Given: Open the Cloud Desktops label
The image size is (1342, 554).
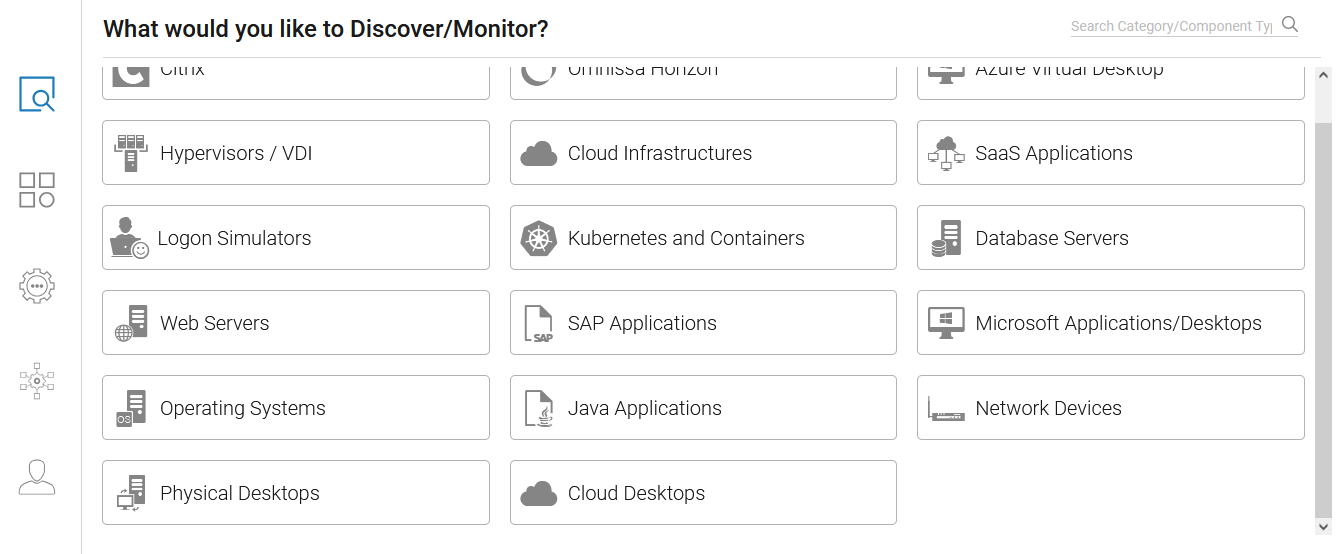Looking at the screenshot, I should point(637,493).
